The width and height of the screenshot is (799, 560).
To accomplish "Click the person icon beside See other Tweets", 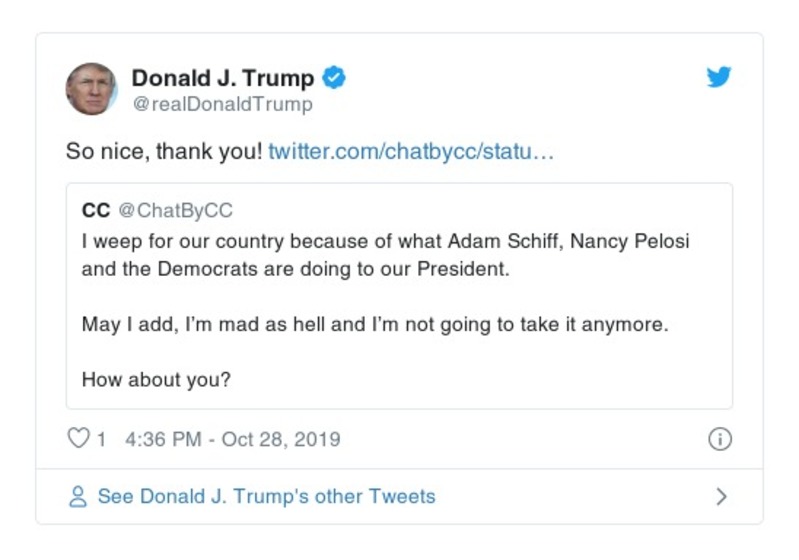I will click(77, 496).
